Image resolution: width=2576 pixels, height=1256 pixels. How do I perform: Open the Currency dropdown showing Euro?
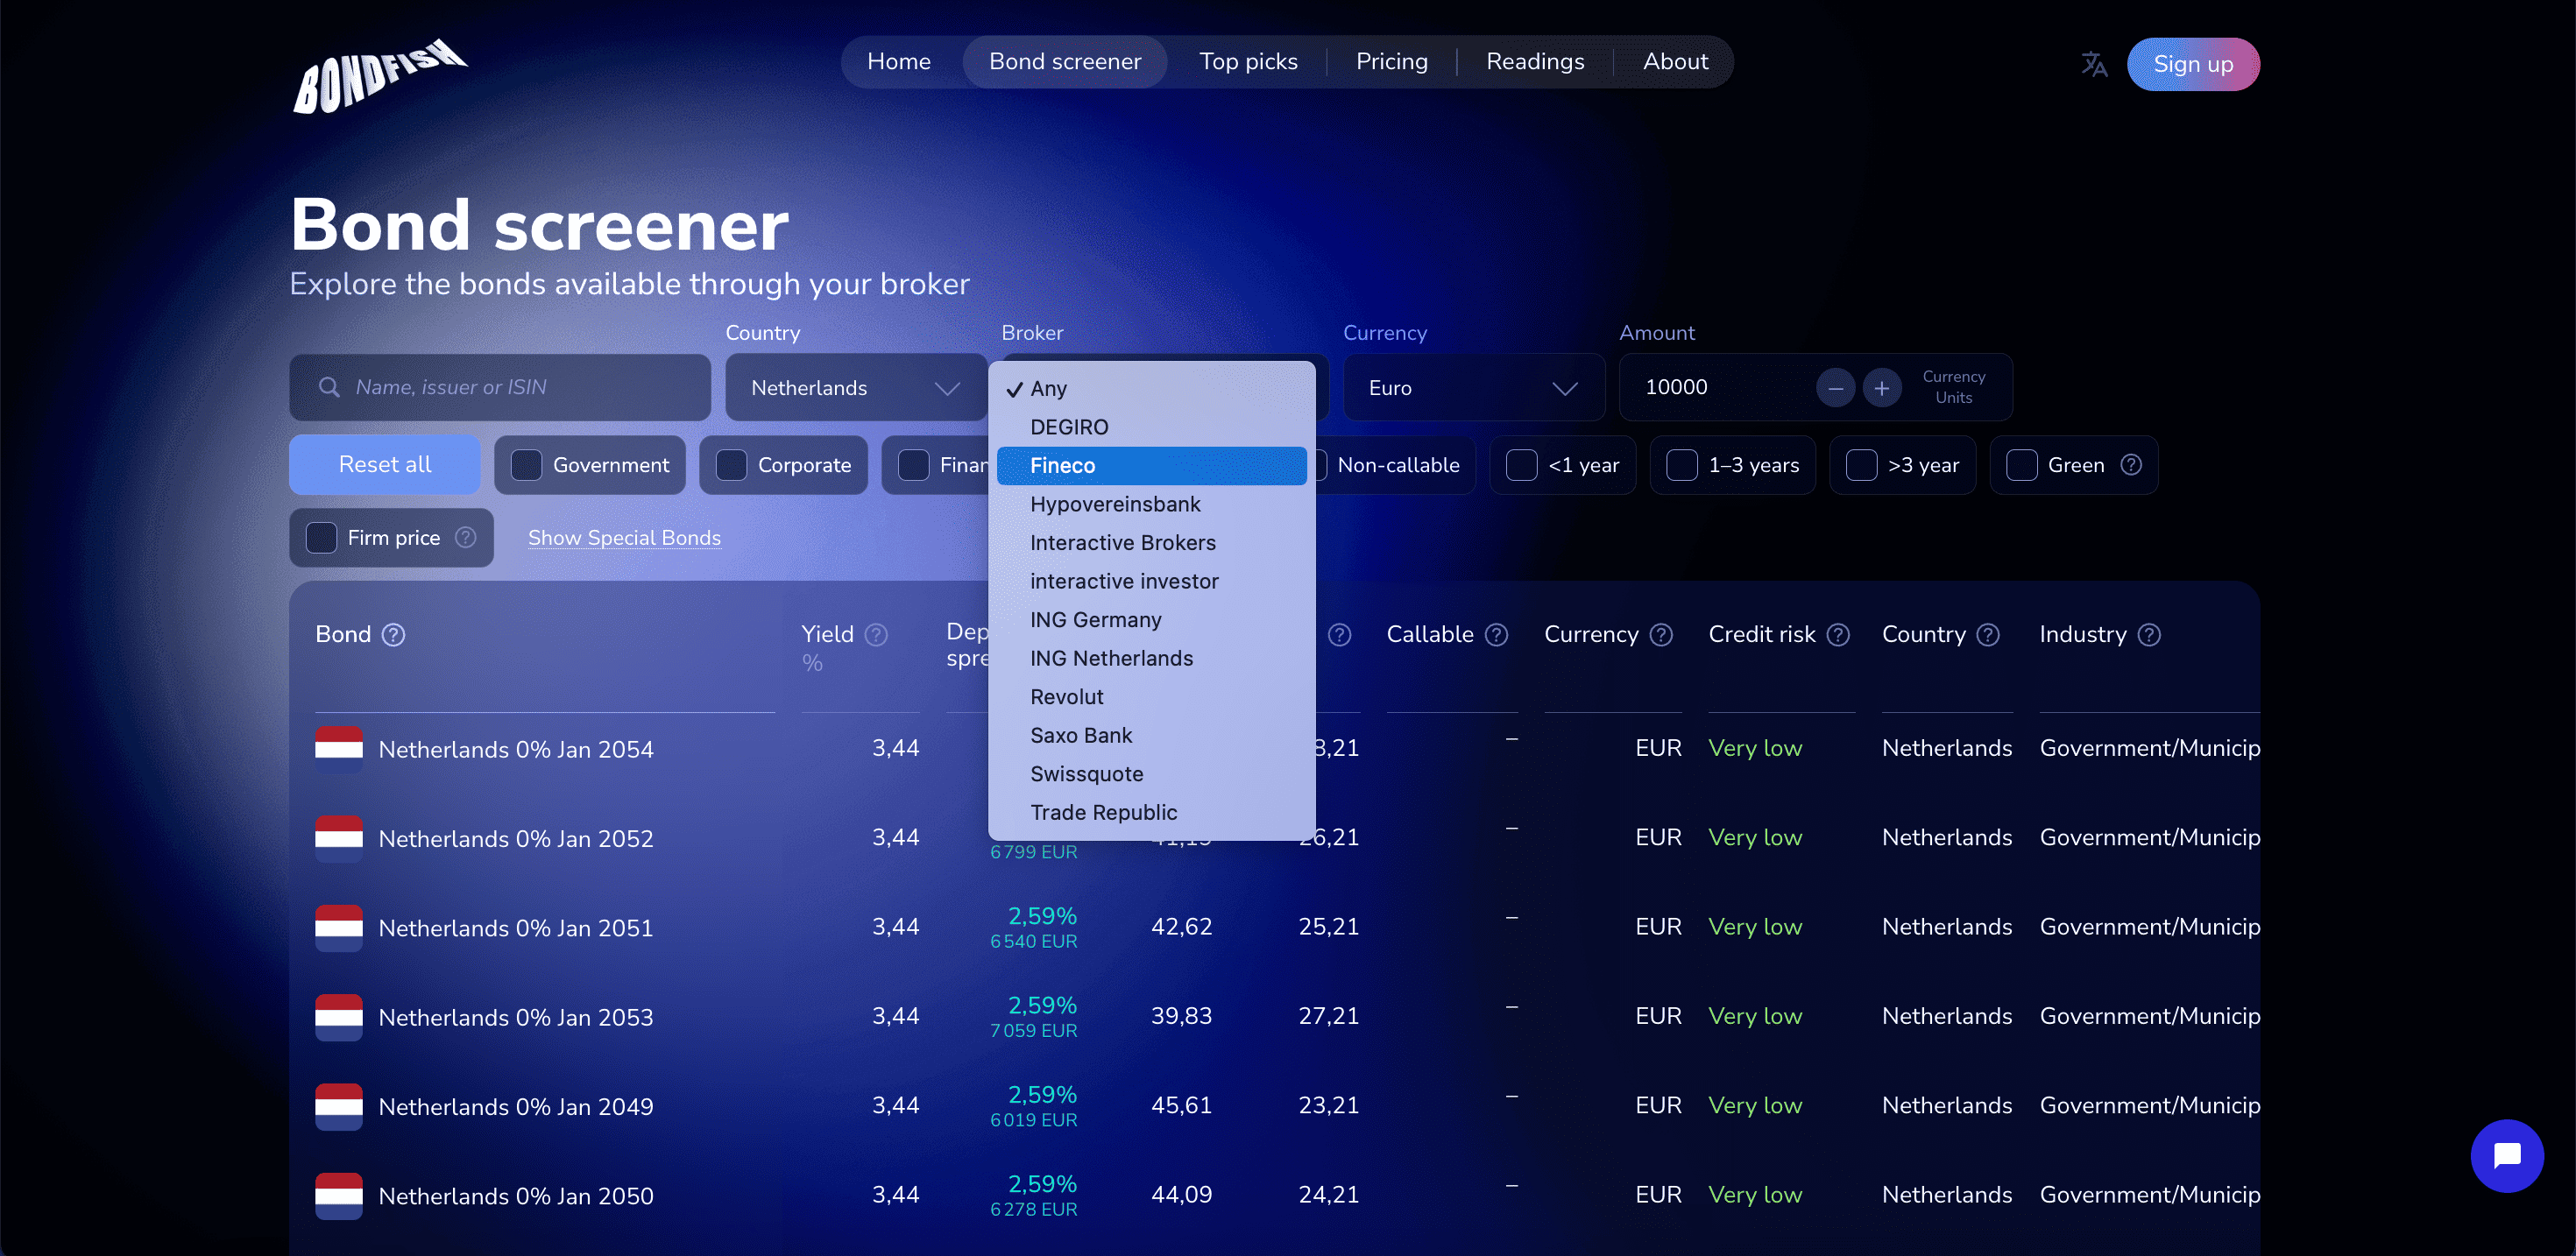coord(1473,387)
